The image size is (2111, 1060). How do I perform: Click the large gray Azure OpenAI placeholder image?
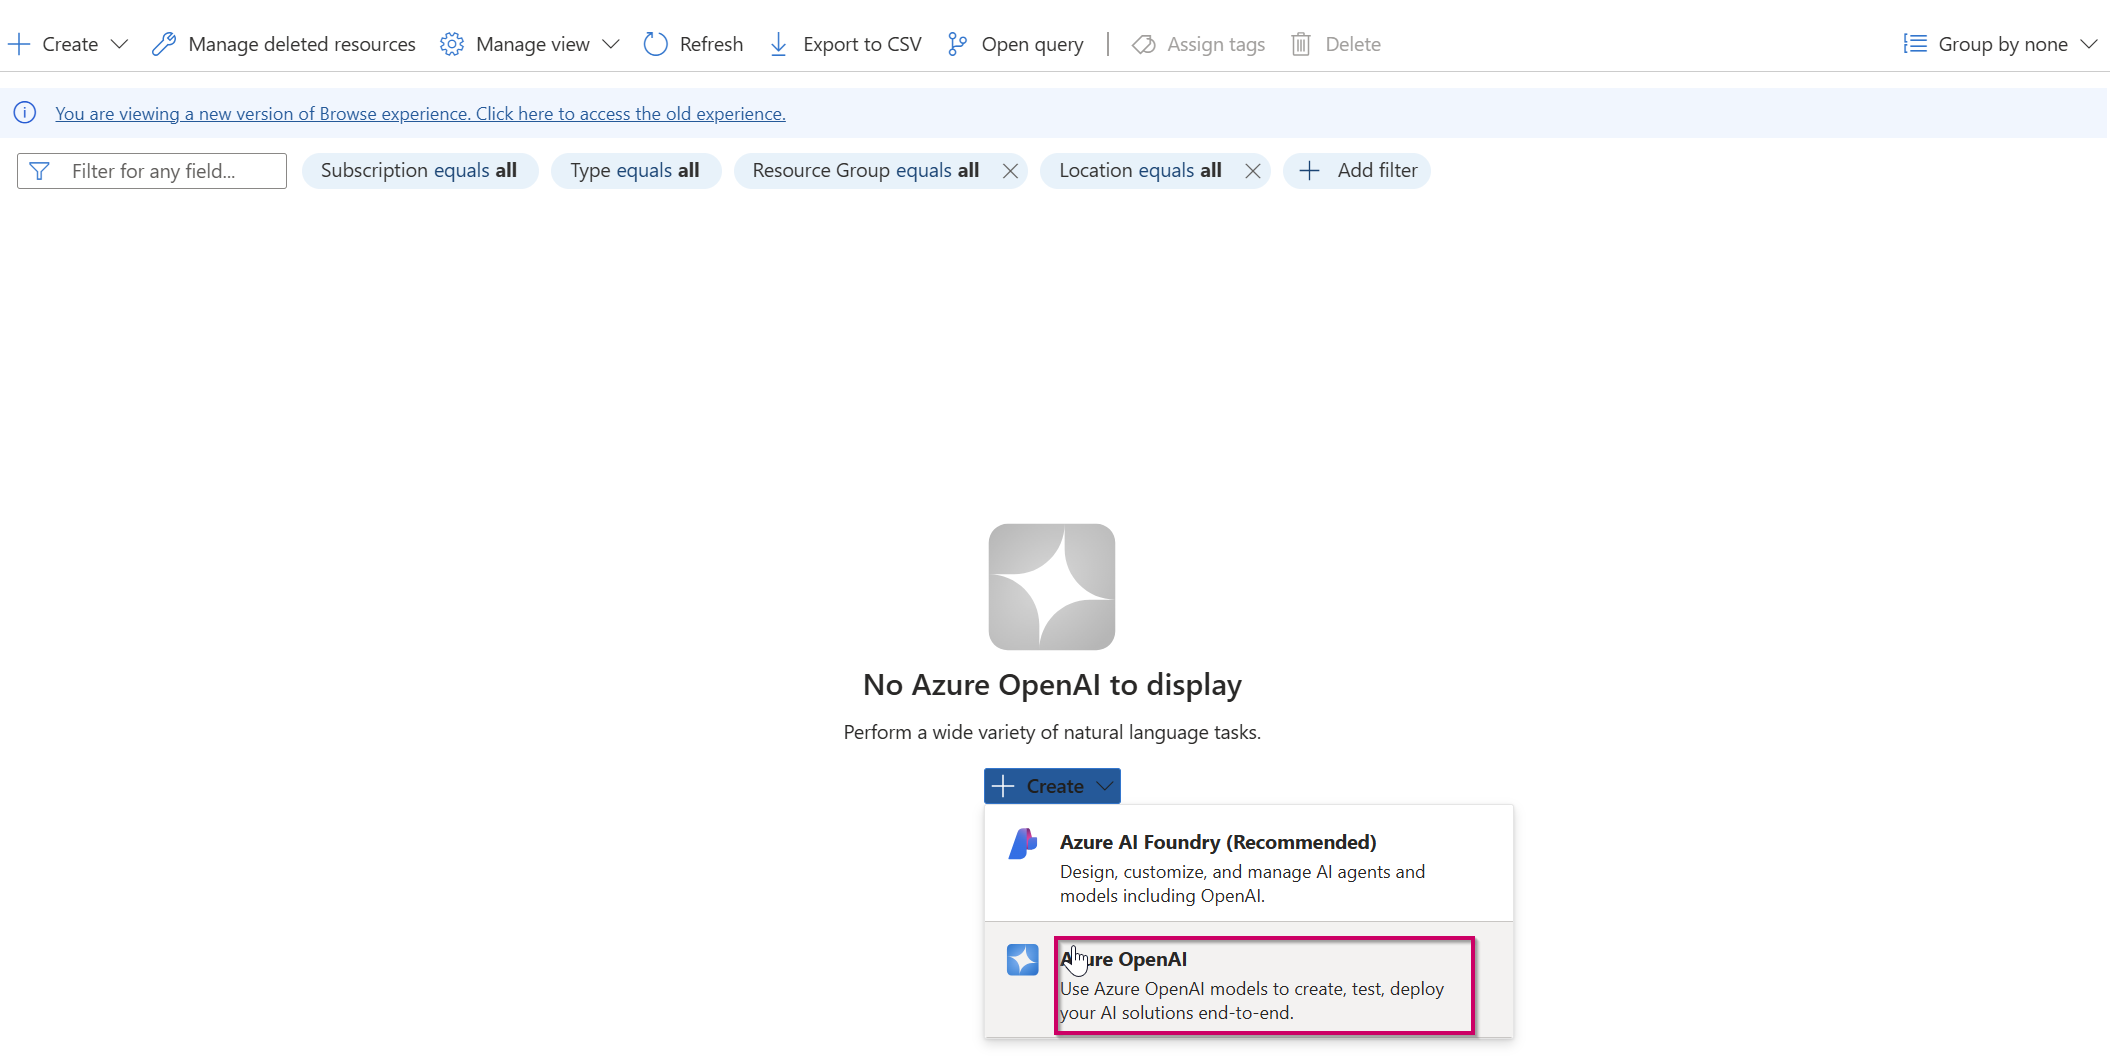click(x=1052, y=587)
